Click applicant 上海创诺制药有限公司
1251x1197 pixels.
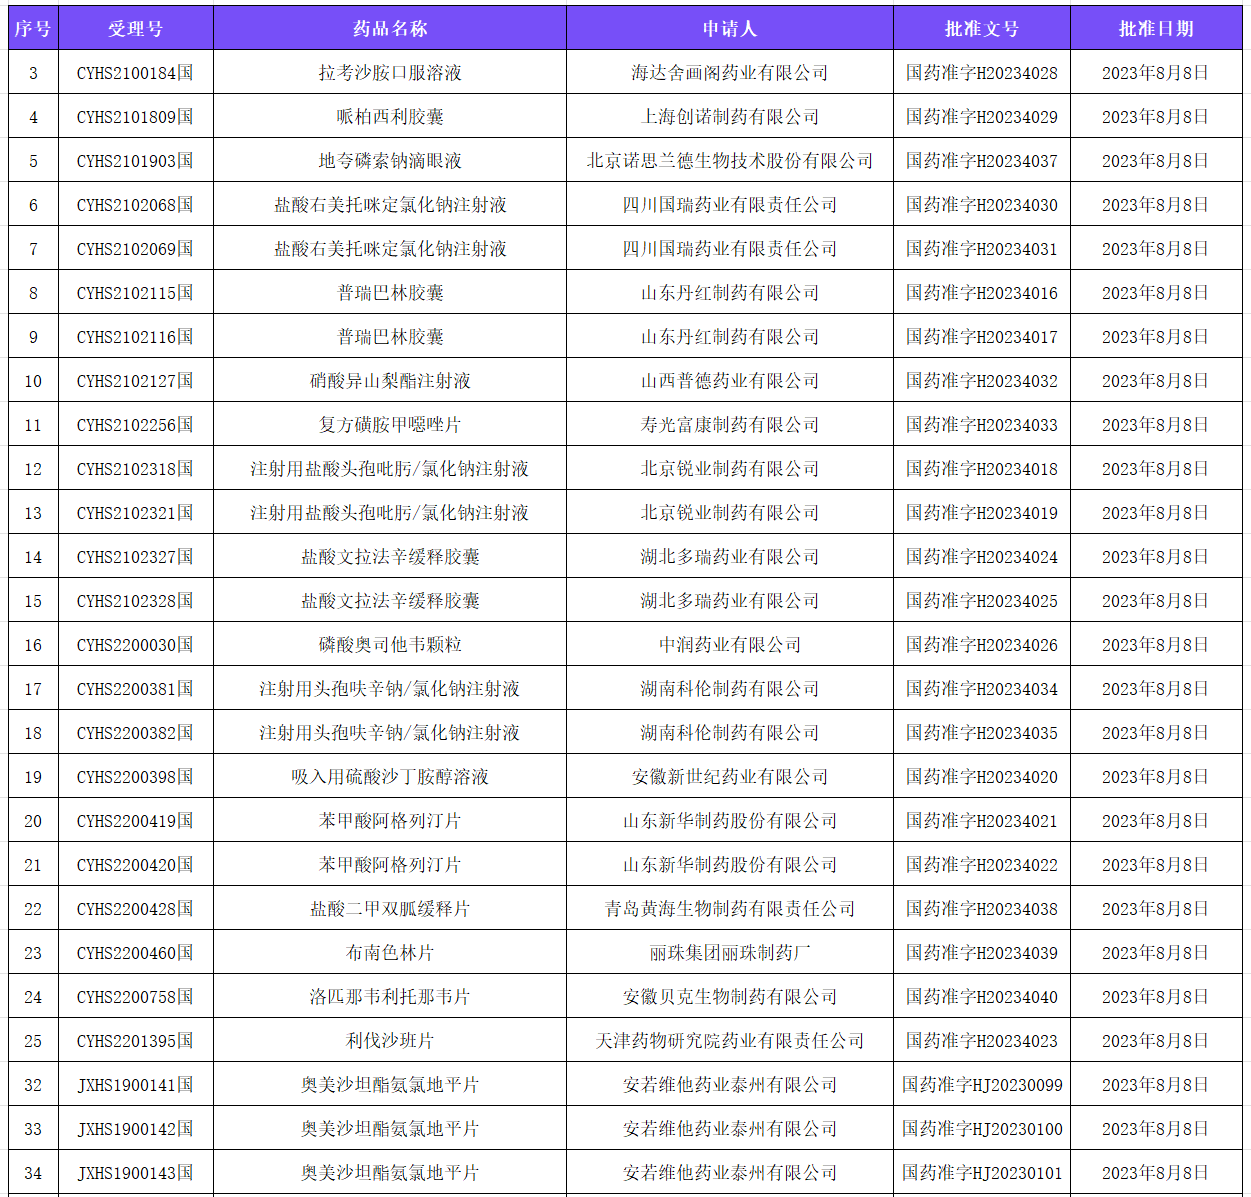pyautogui.click(x=729, y=116)
